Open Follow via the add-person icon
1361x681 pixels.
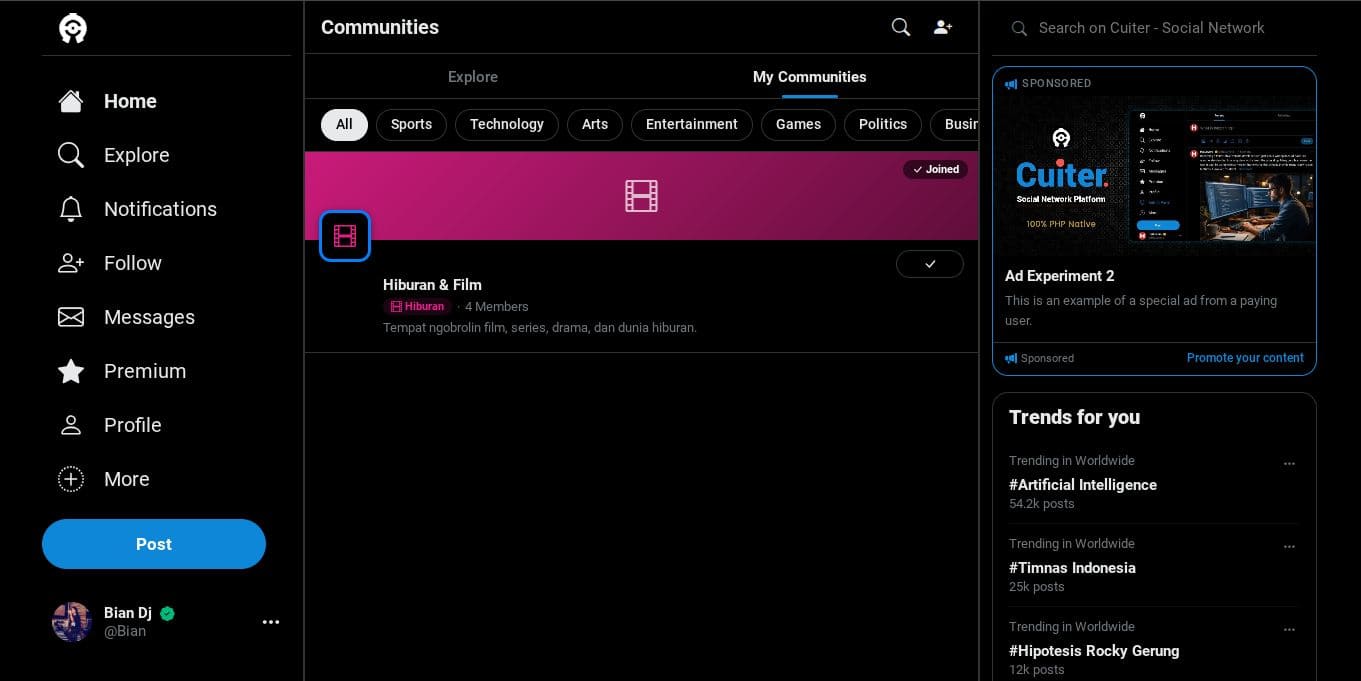point(71,263)
